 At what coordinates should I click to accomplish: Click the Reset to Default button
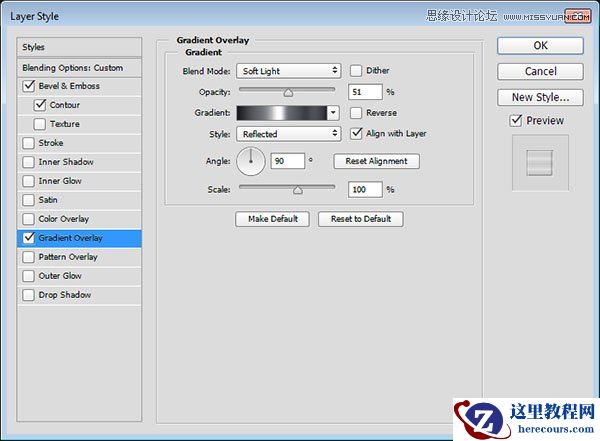pos(360,219)
